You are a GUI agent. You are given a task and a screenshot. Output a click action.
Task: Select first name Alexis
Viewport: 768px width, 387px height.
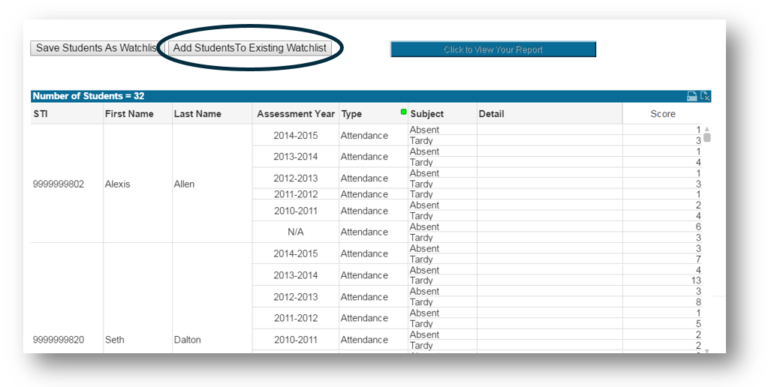pyautogui.click(x=117, y=184)
